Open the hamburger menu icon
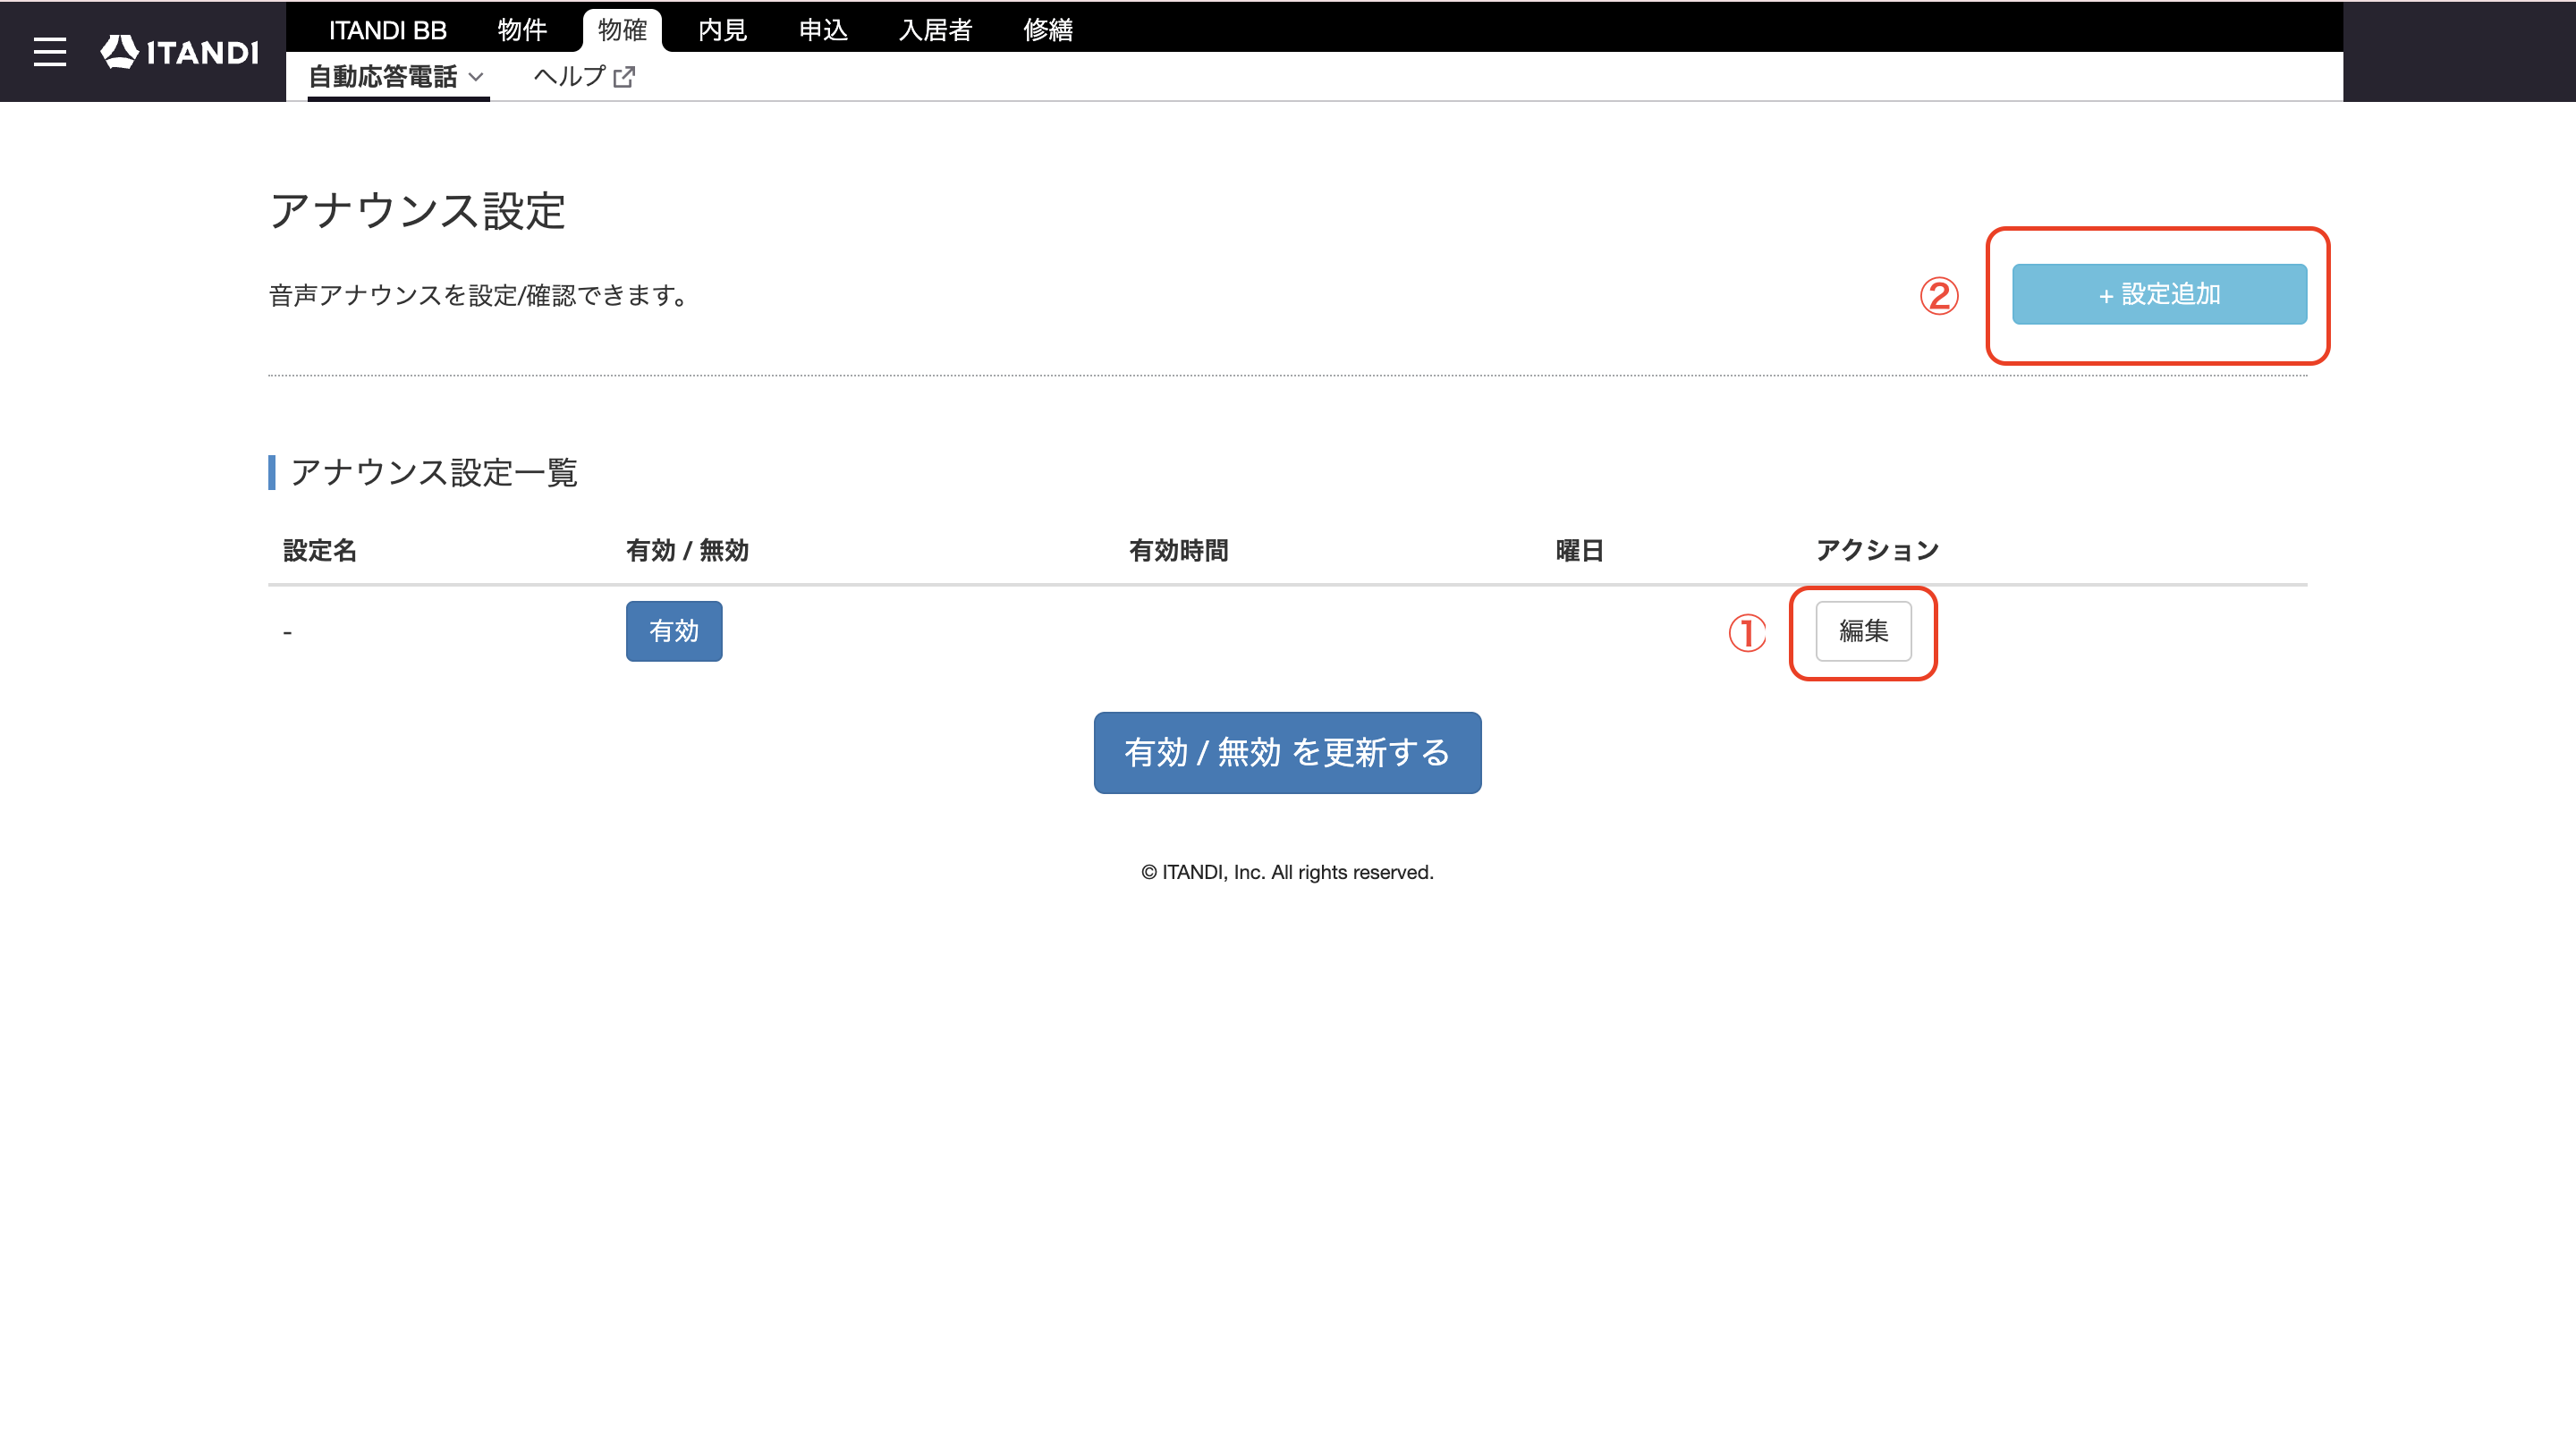This screenshot has height=1454, width=2576. (49, 51)
